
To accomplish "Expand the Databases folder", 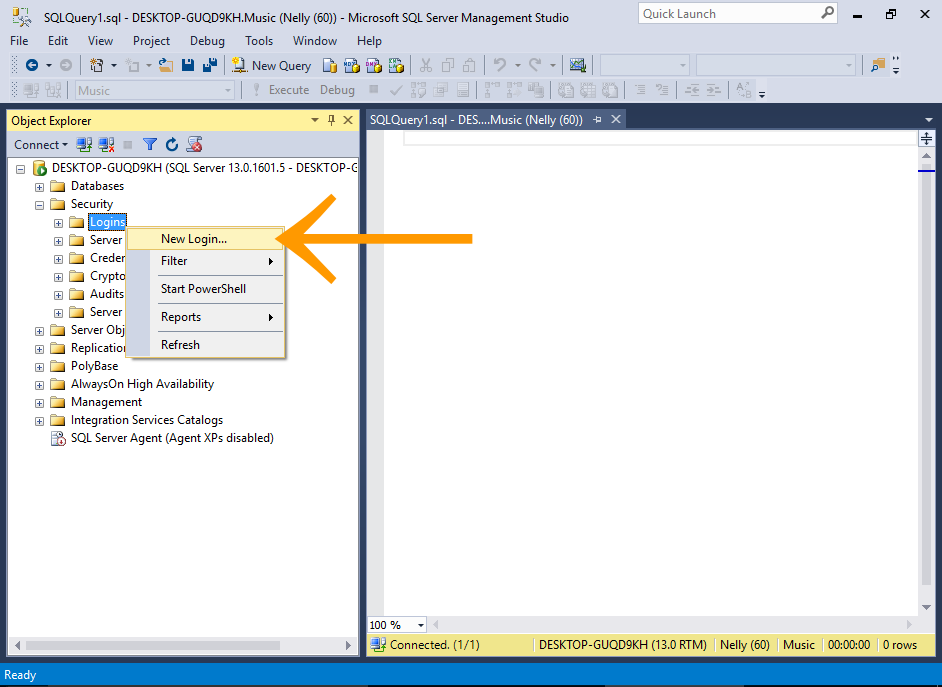I will point(40,185).
